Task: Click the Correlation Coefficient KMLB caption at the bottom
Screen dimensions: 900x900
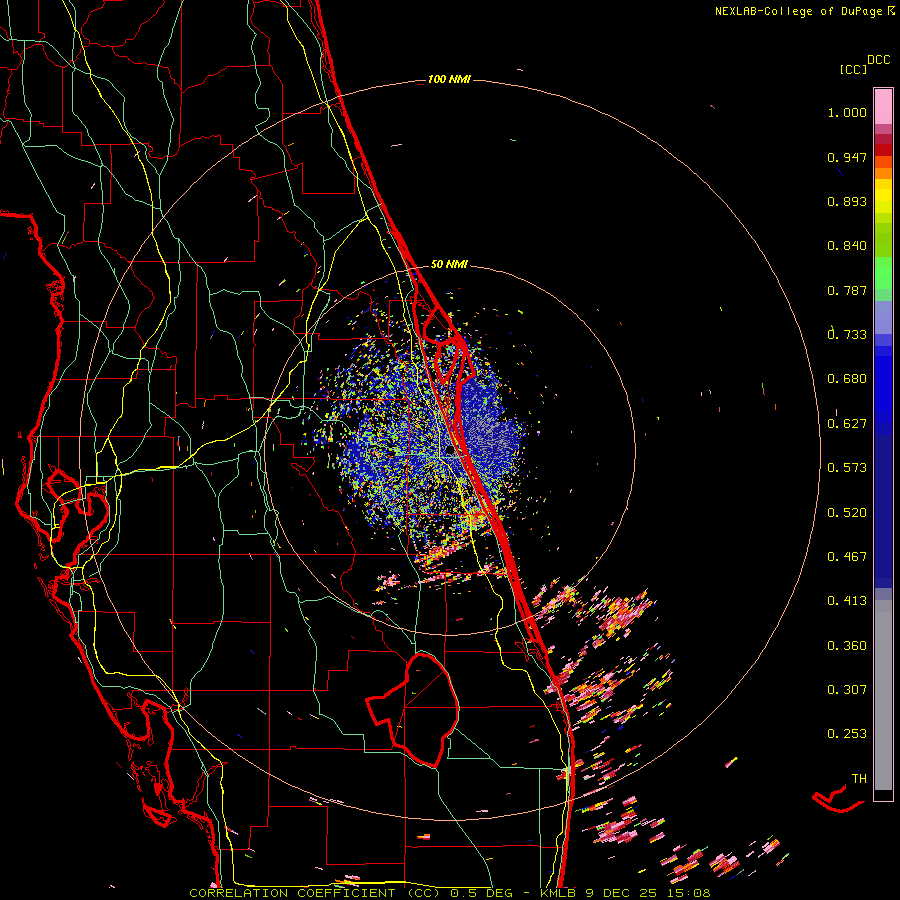Action: (450, 893)
